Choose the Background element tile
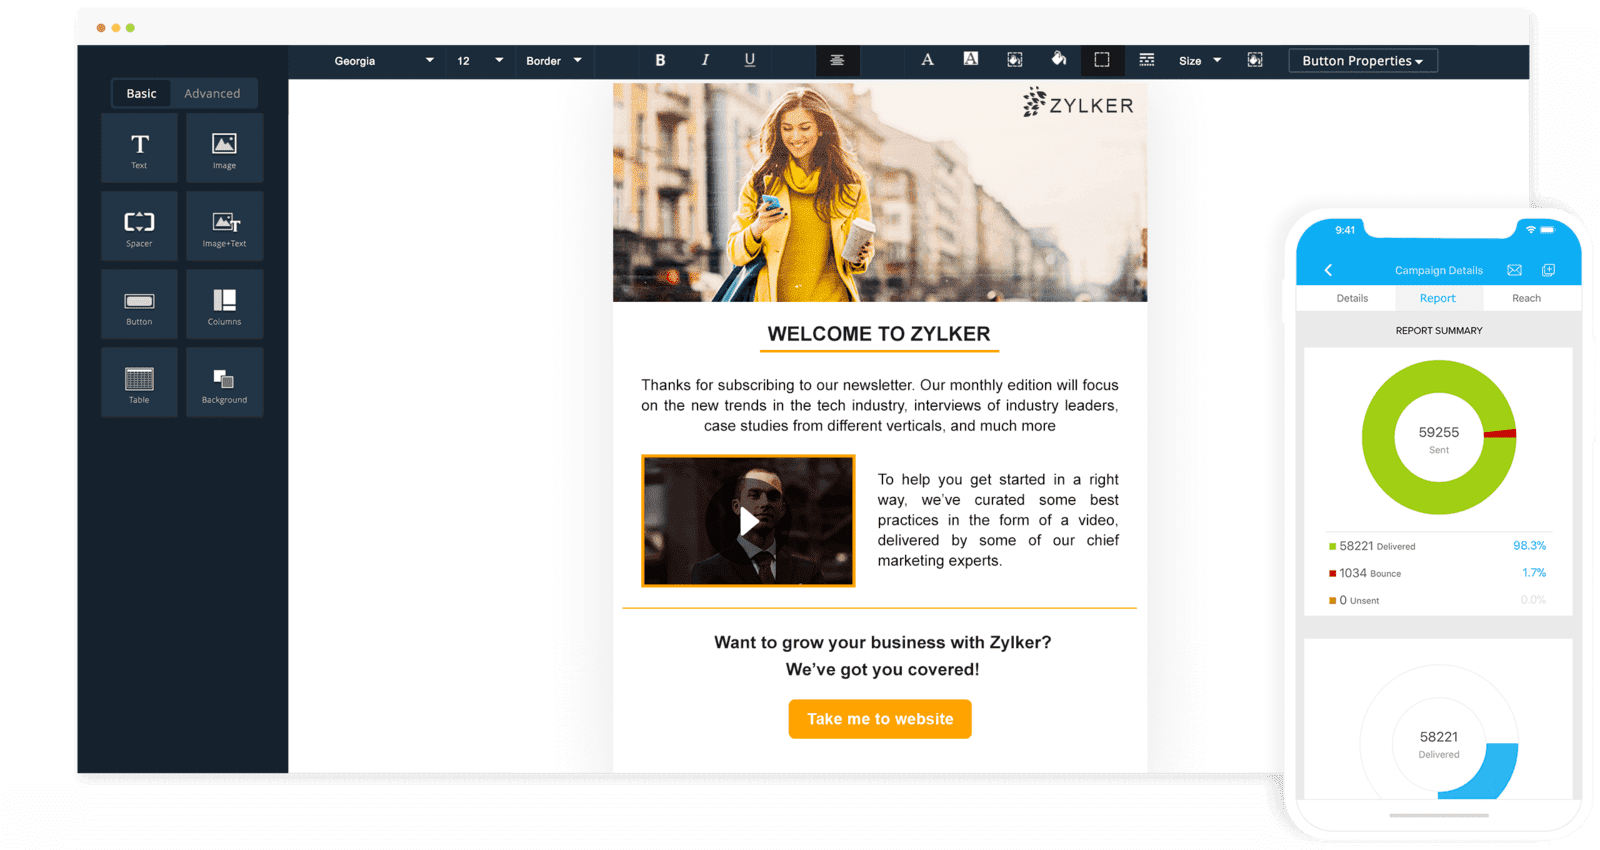Viewport: 1600px width, 850px height. click(x=224, y=382)
